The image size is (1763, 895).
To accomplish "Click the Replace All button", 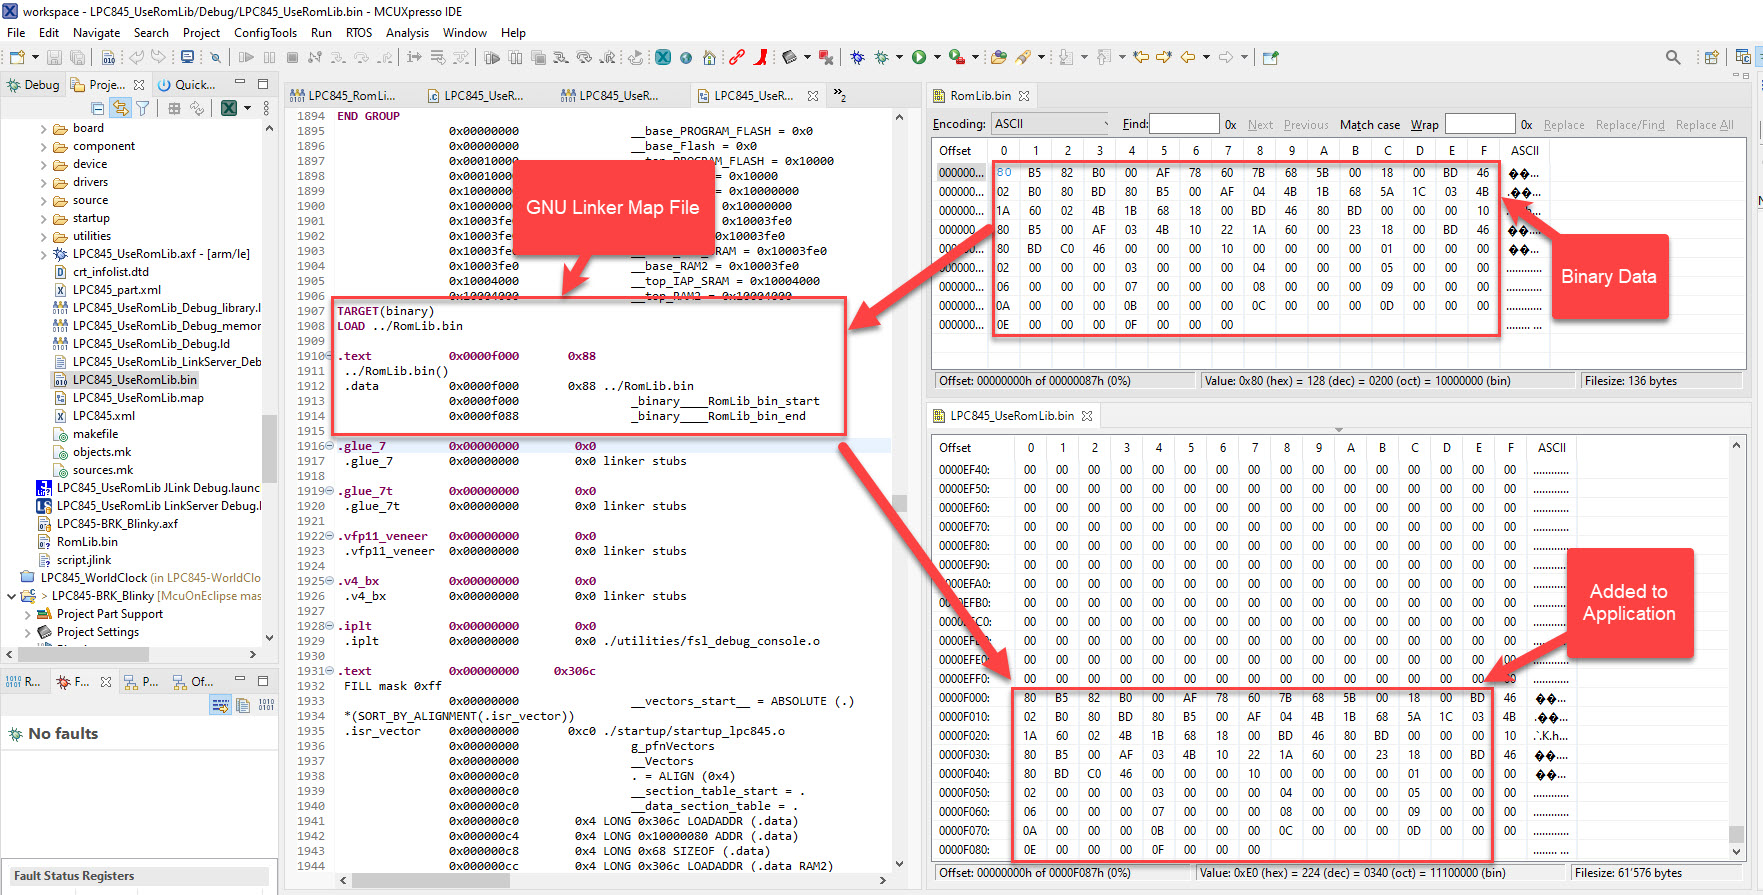I will [1704, 125].
